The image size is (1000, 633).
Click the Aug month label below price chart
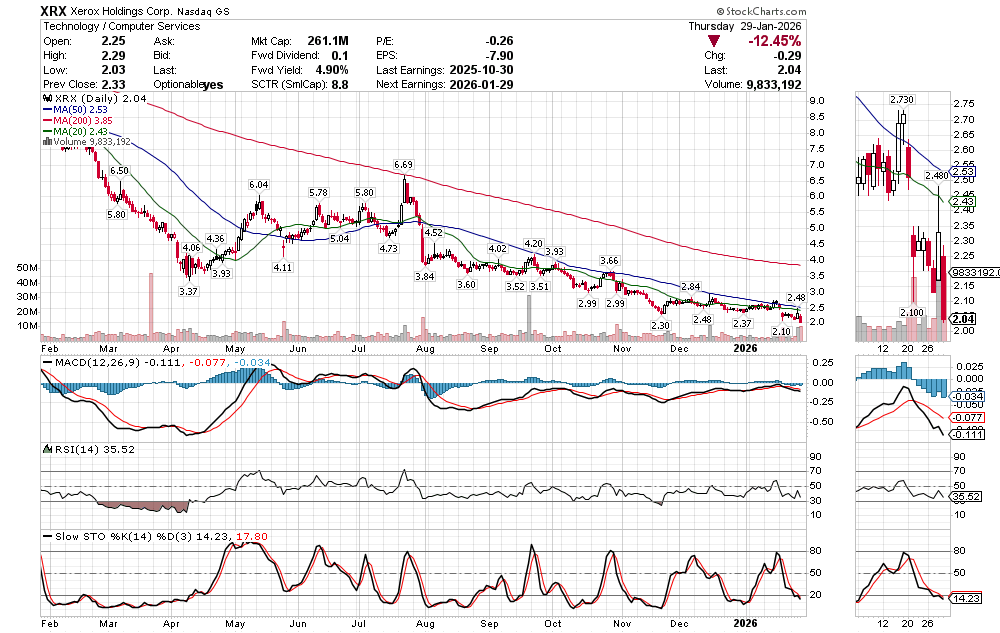click(x=424, y=349)
